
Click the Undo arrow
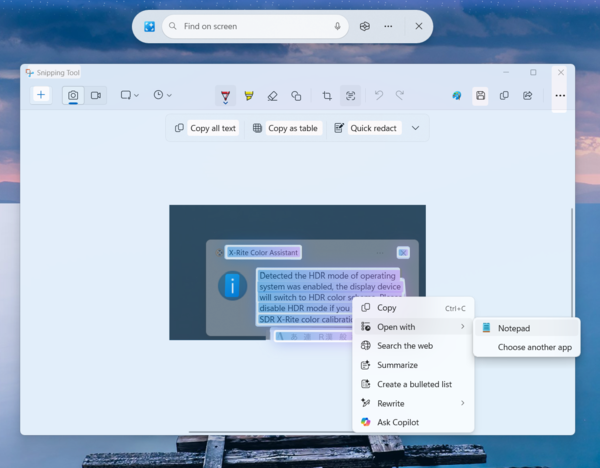pos(379,95)
